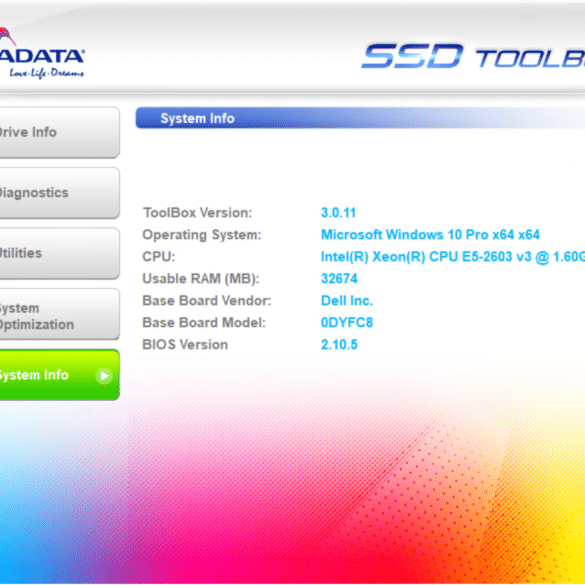This screenshot has width=585, height=585.
Task: Select the Usable RAM value 32674
Action: [x=339, y=279]
